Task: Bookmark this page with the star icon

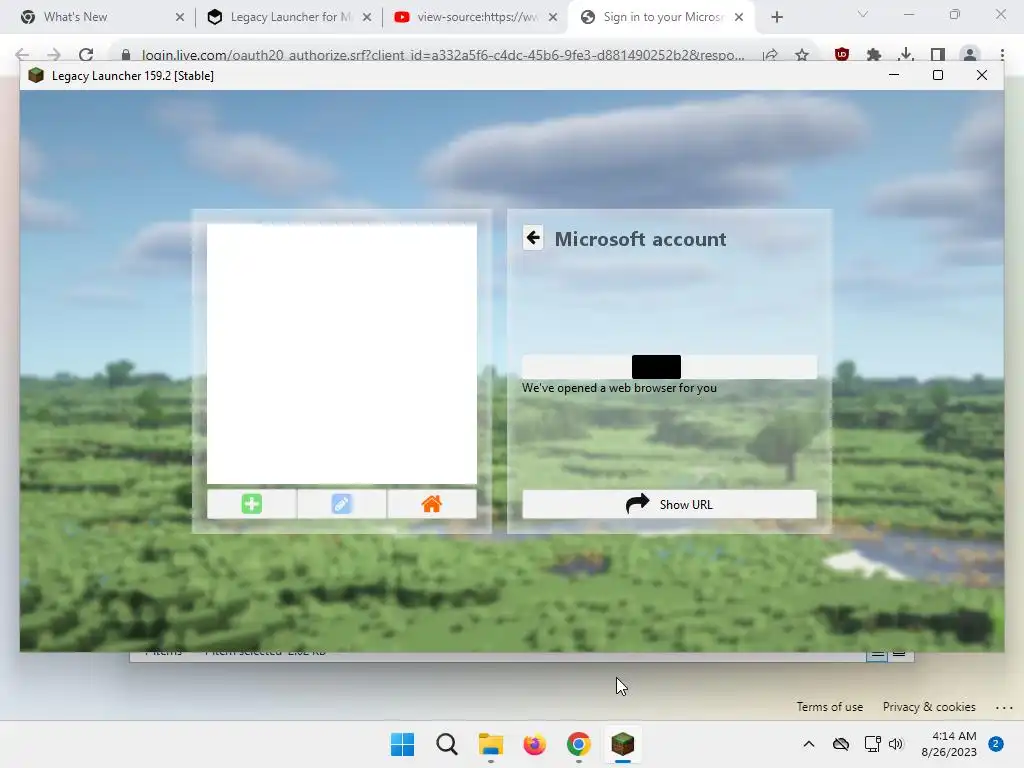Action: click(x=802, y=55)
